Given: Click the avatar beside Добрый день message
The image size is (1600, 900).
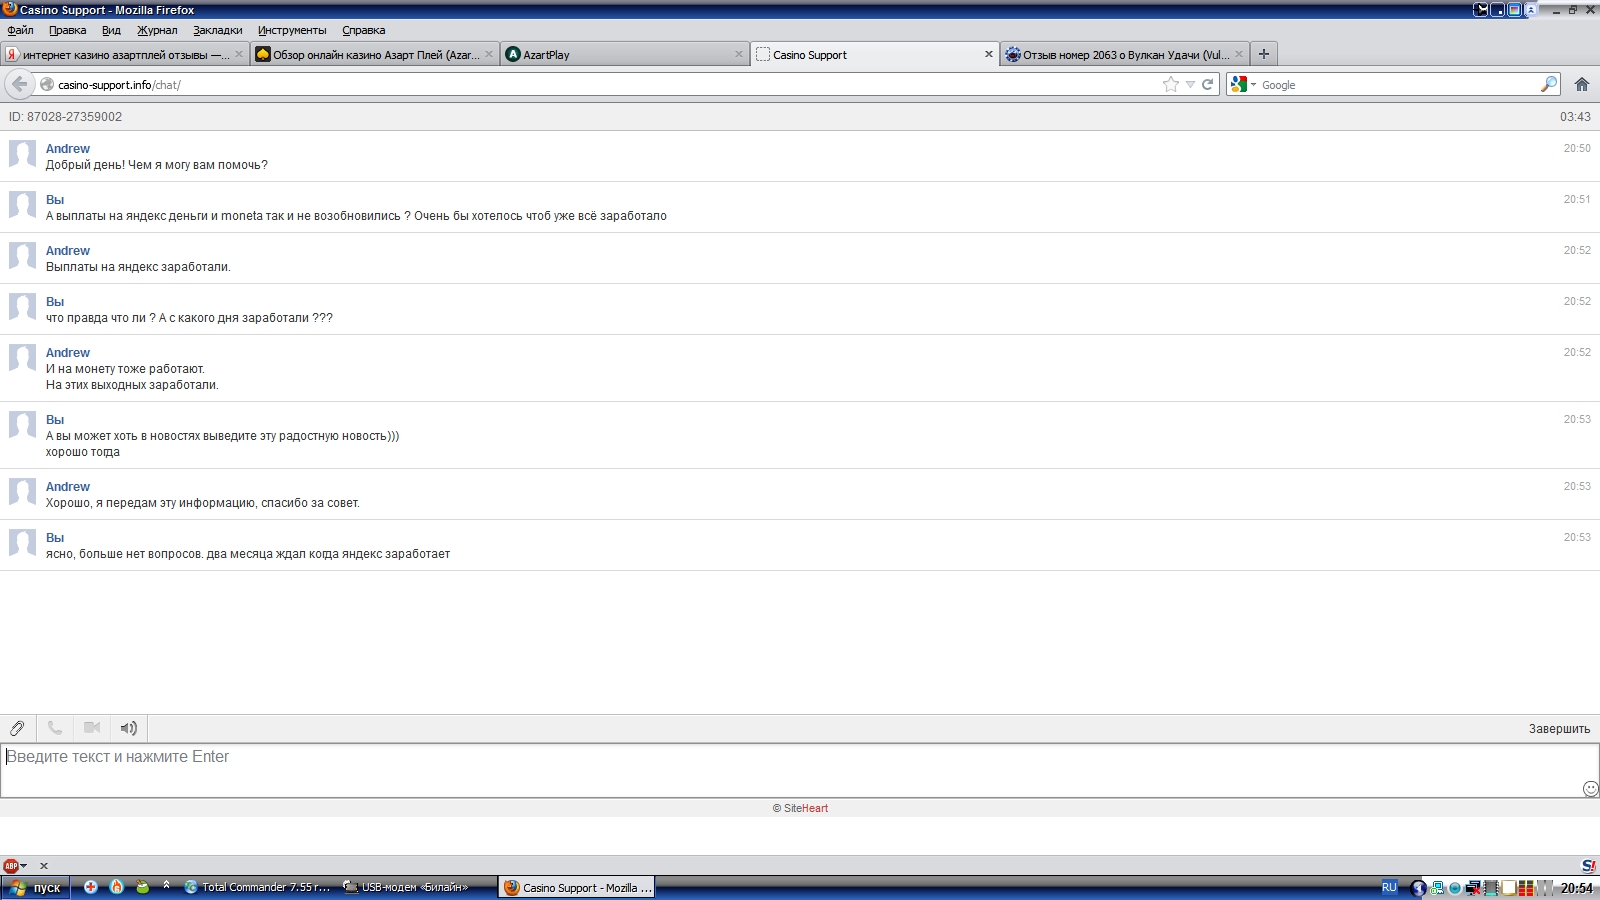Looking at the screenshot, I should click(x=23, y=153).
